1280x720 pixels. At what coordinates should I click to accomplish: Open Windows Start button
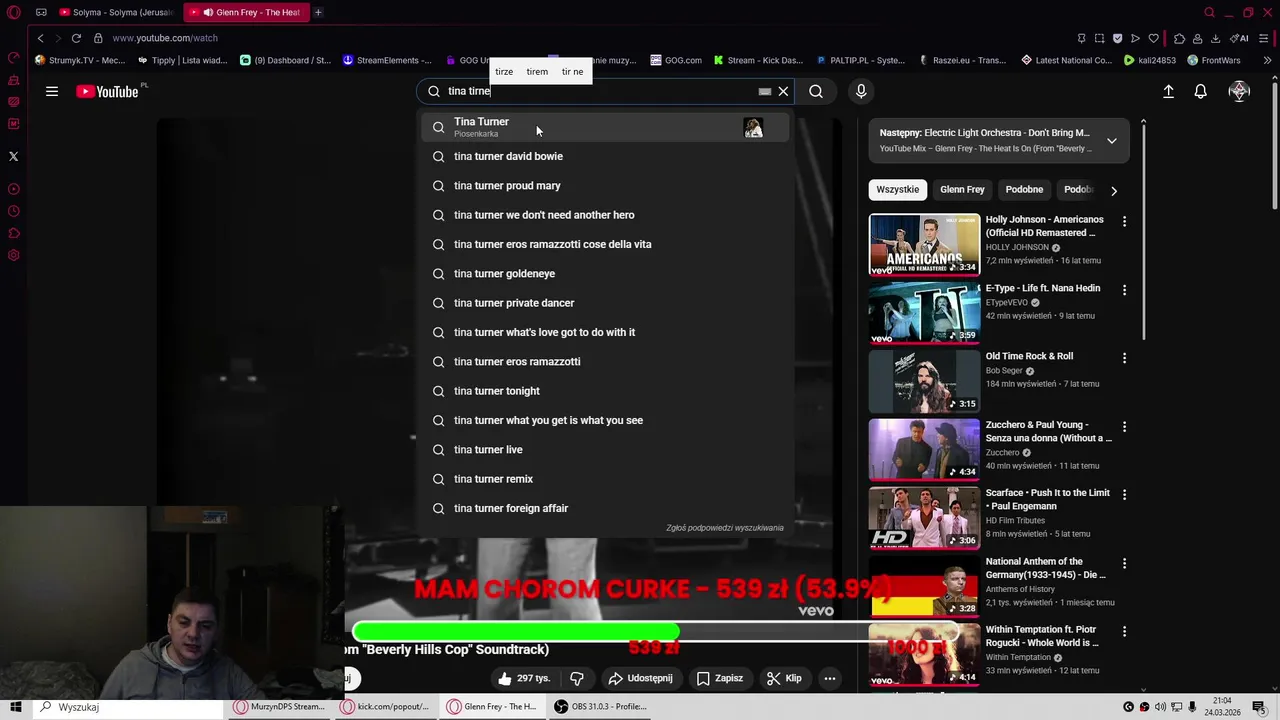[16, 707]
